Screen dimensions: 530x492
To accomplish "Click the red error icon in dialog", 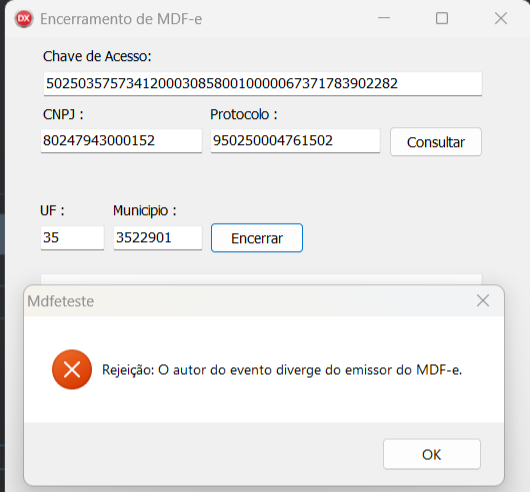I will click(x=72, y=369).
